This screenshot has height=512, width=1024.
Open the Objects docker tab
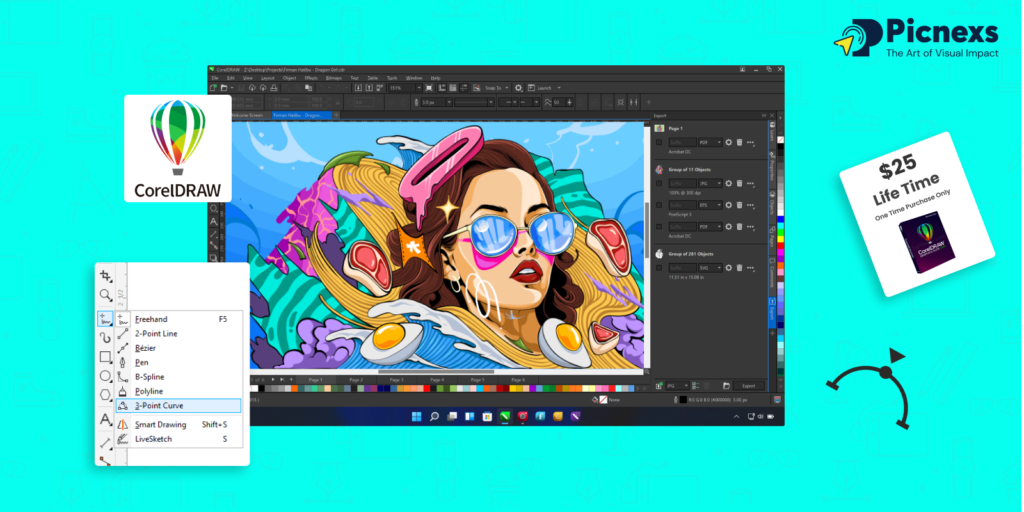pos(772,206)
